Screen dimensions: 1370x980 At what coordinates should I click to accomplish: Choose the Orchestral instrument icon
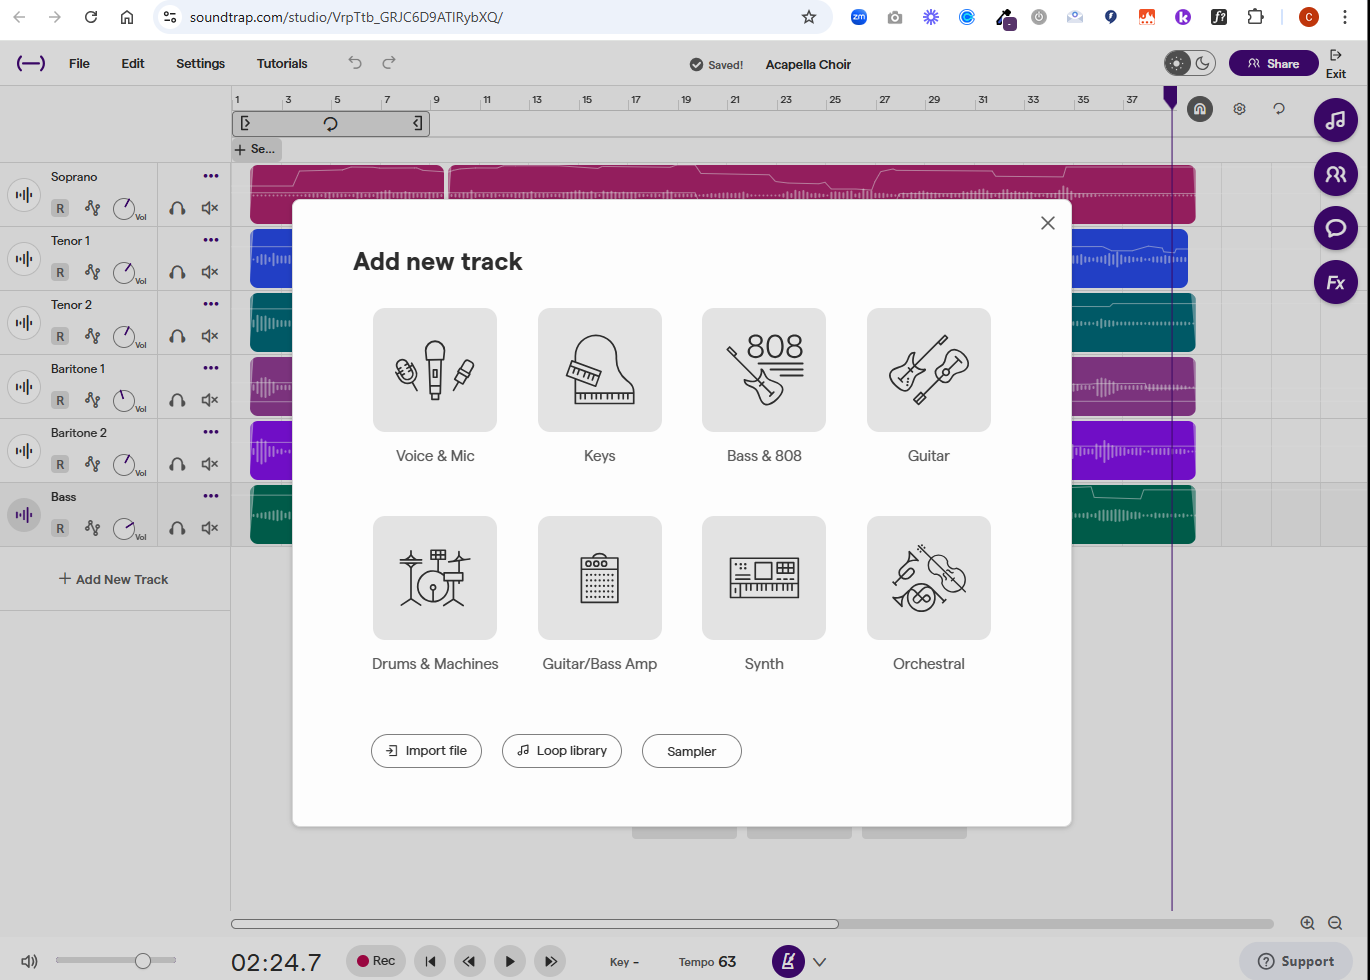pos(928,578)
